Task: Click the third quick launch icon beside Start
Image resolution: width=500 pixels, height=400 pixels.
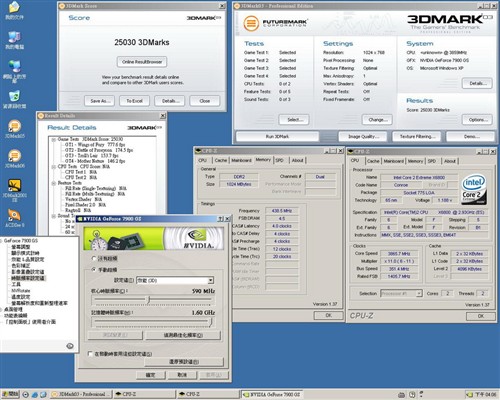Action: (43, 394)
